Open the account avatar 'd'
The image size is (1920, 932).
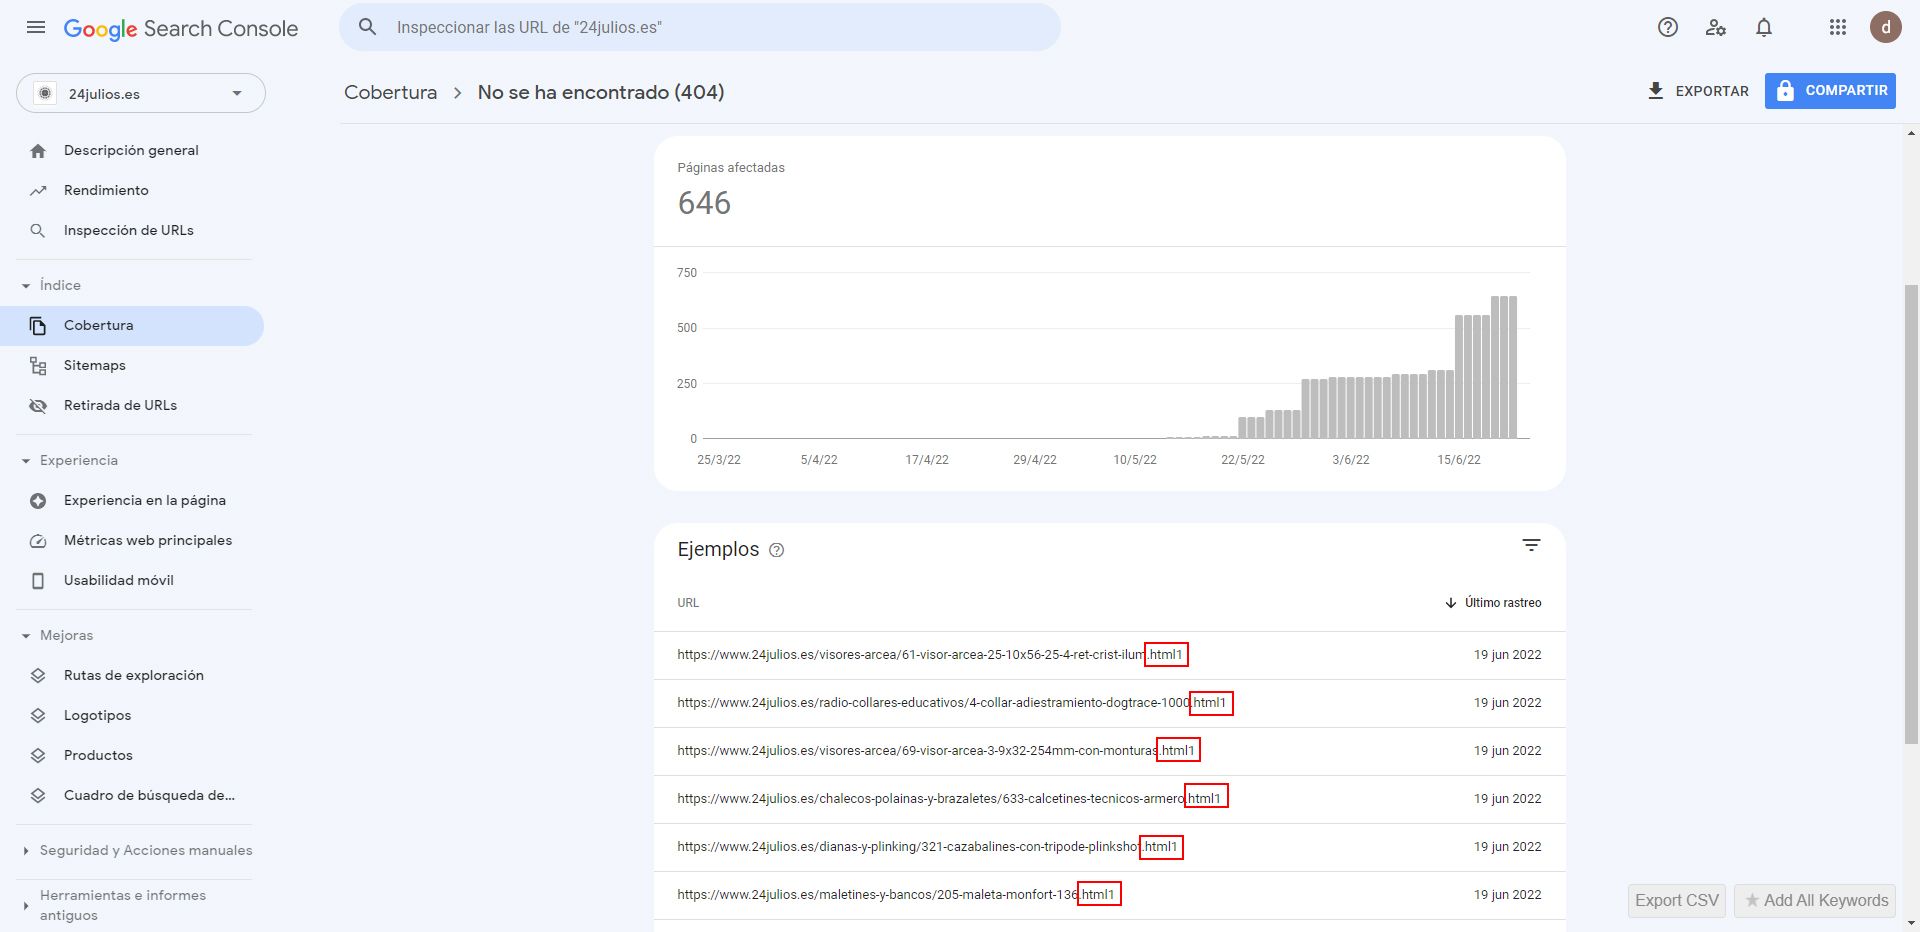tap(1885, 27)
